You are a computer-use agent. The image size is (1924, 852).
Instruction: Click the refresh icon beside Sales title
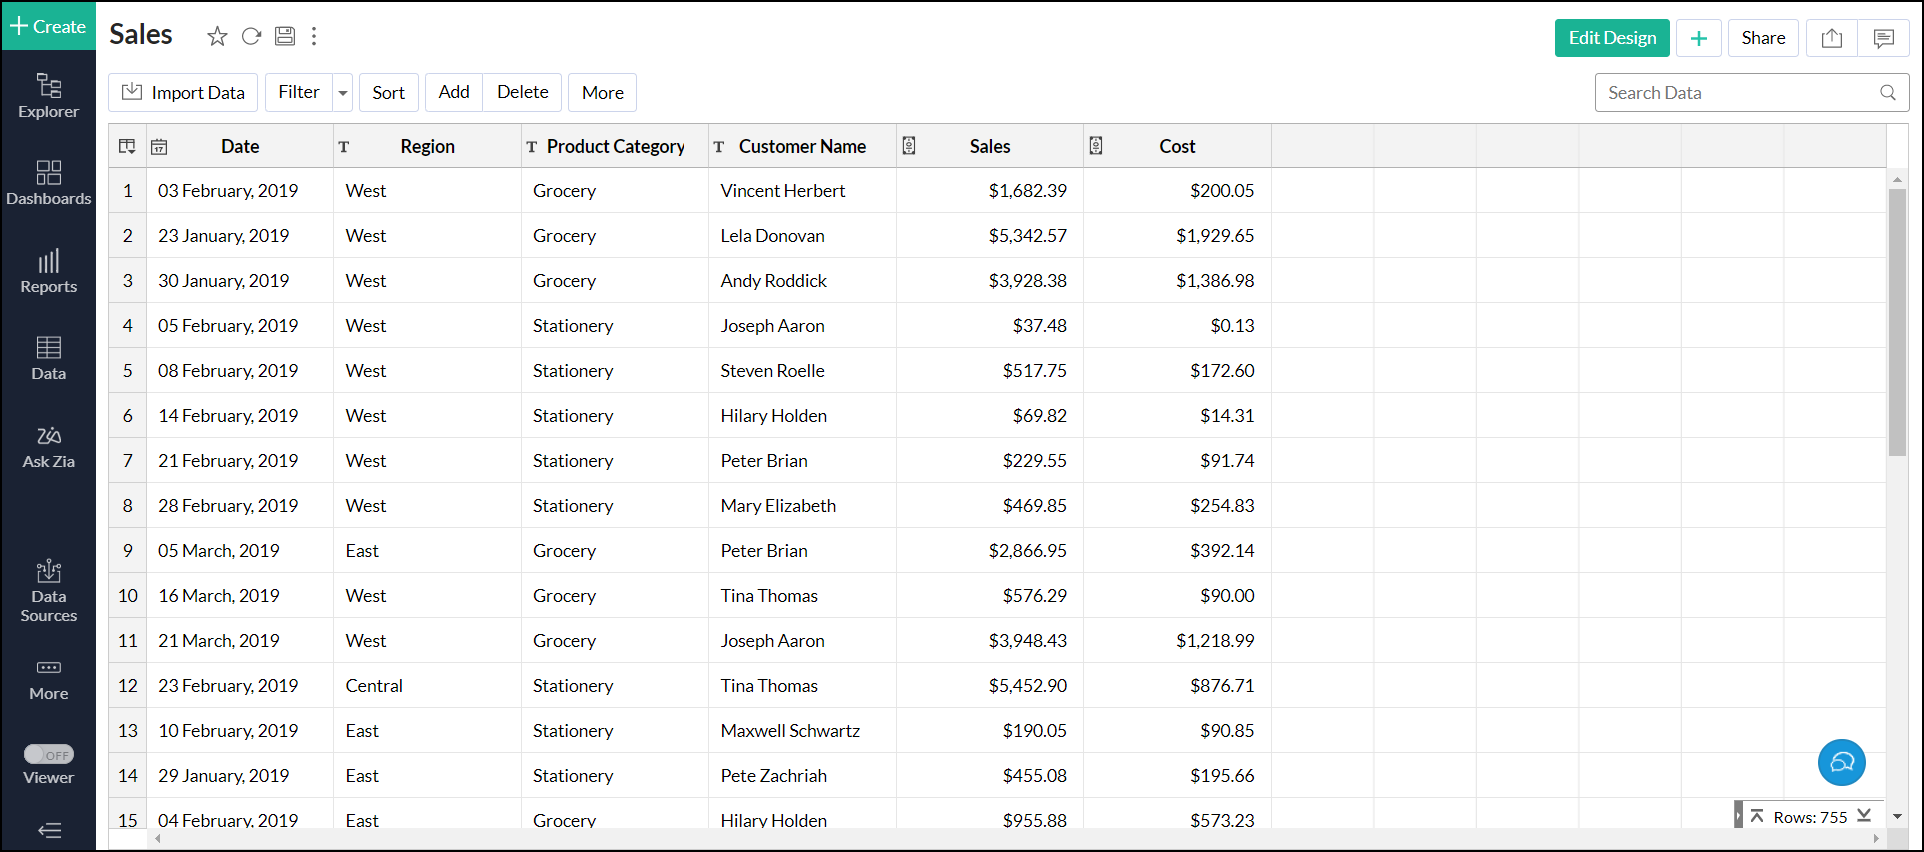[x=251, y=37]
